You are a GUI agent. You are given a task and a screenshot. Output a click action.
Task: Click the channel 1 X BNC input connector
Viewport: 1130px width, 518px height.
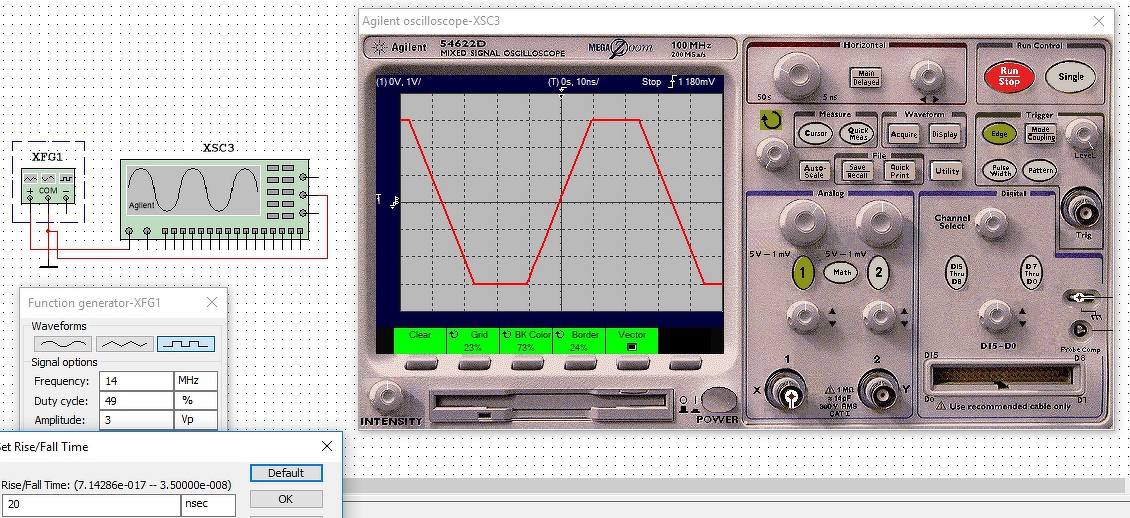788,390
